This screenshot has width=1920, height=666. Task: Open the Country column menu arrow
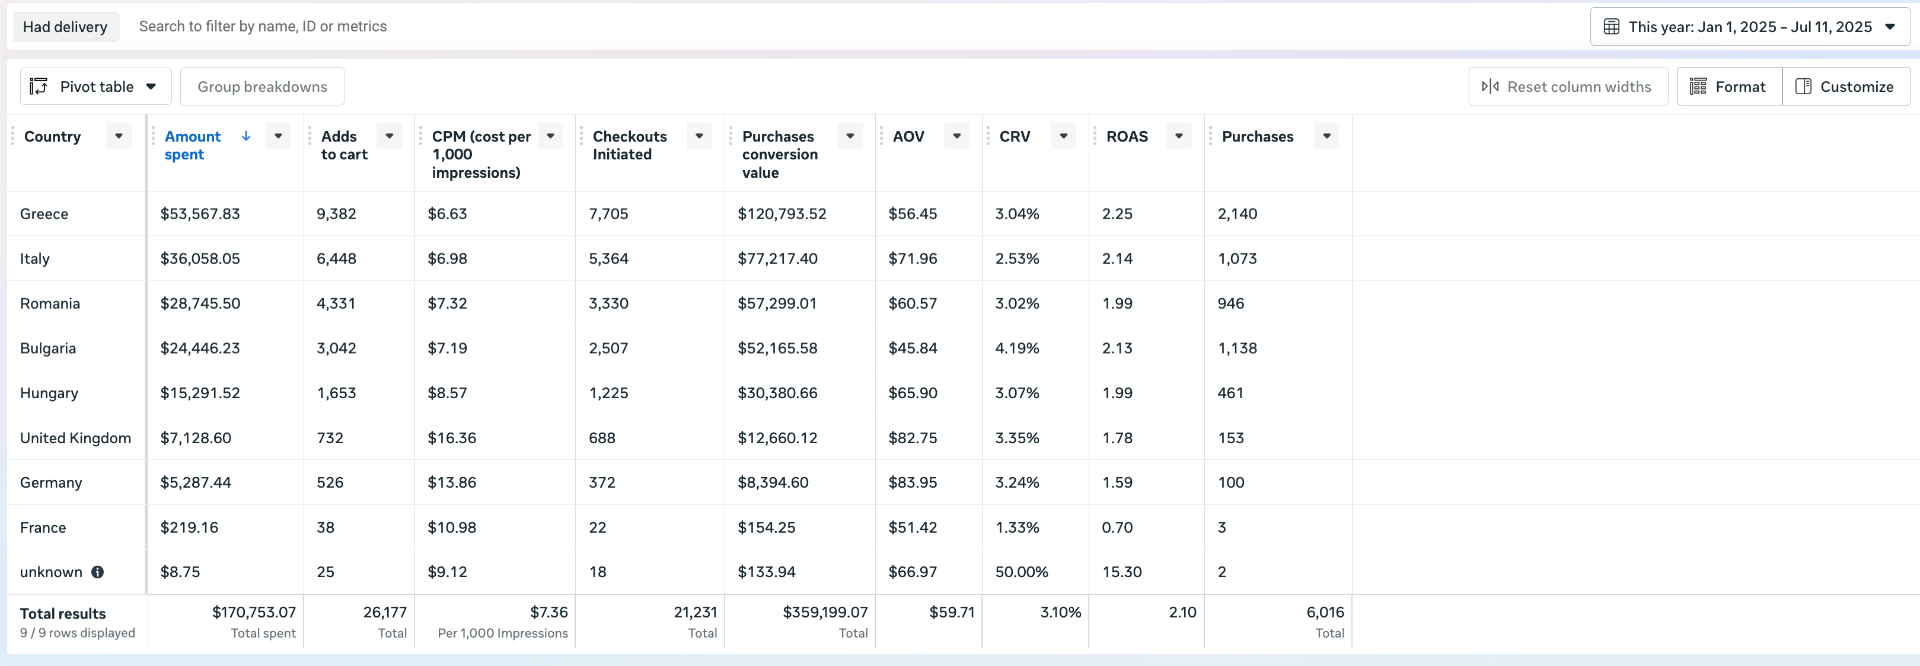click(x=119, y=136)
